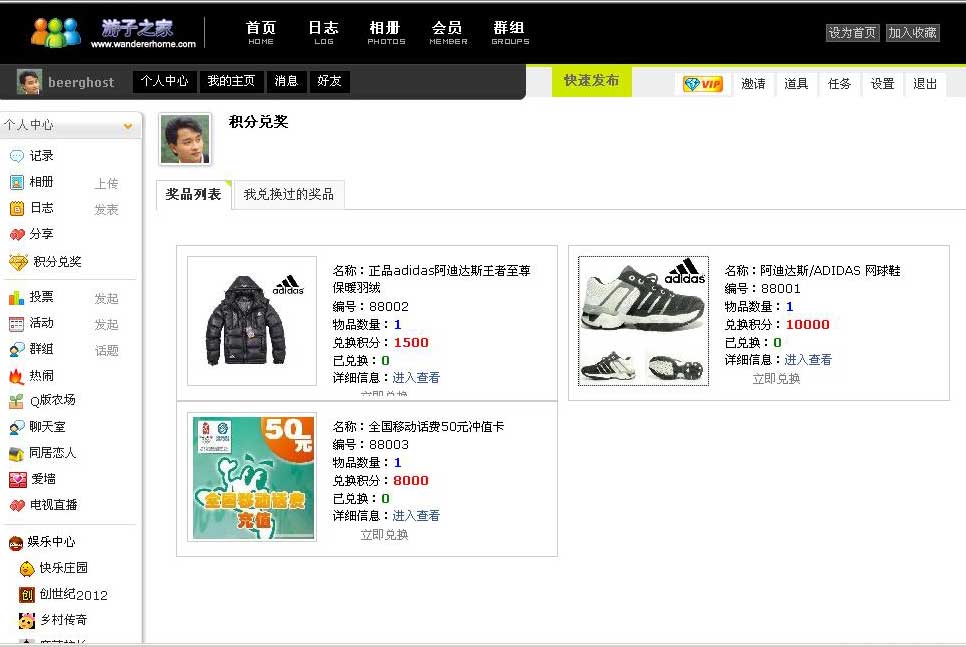Switch to the 奖品列表 tab
Image resolution: width=966 pixels, height=647 pixels.
point(193,195)
